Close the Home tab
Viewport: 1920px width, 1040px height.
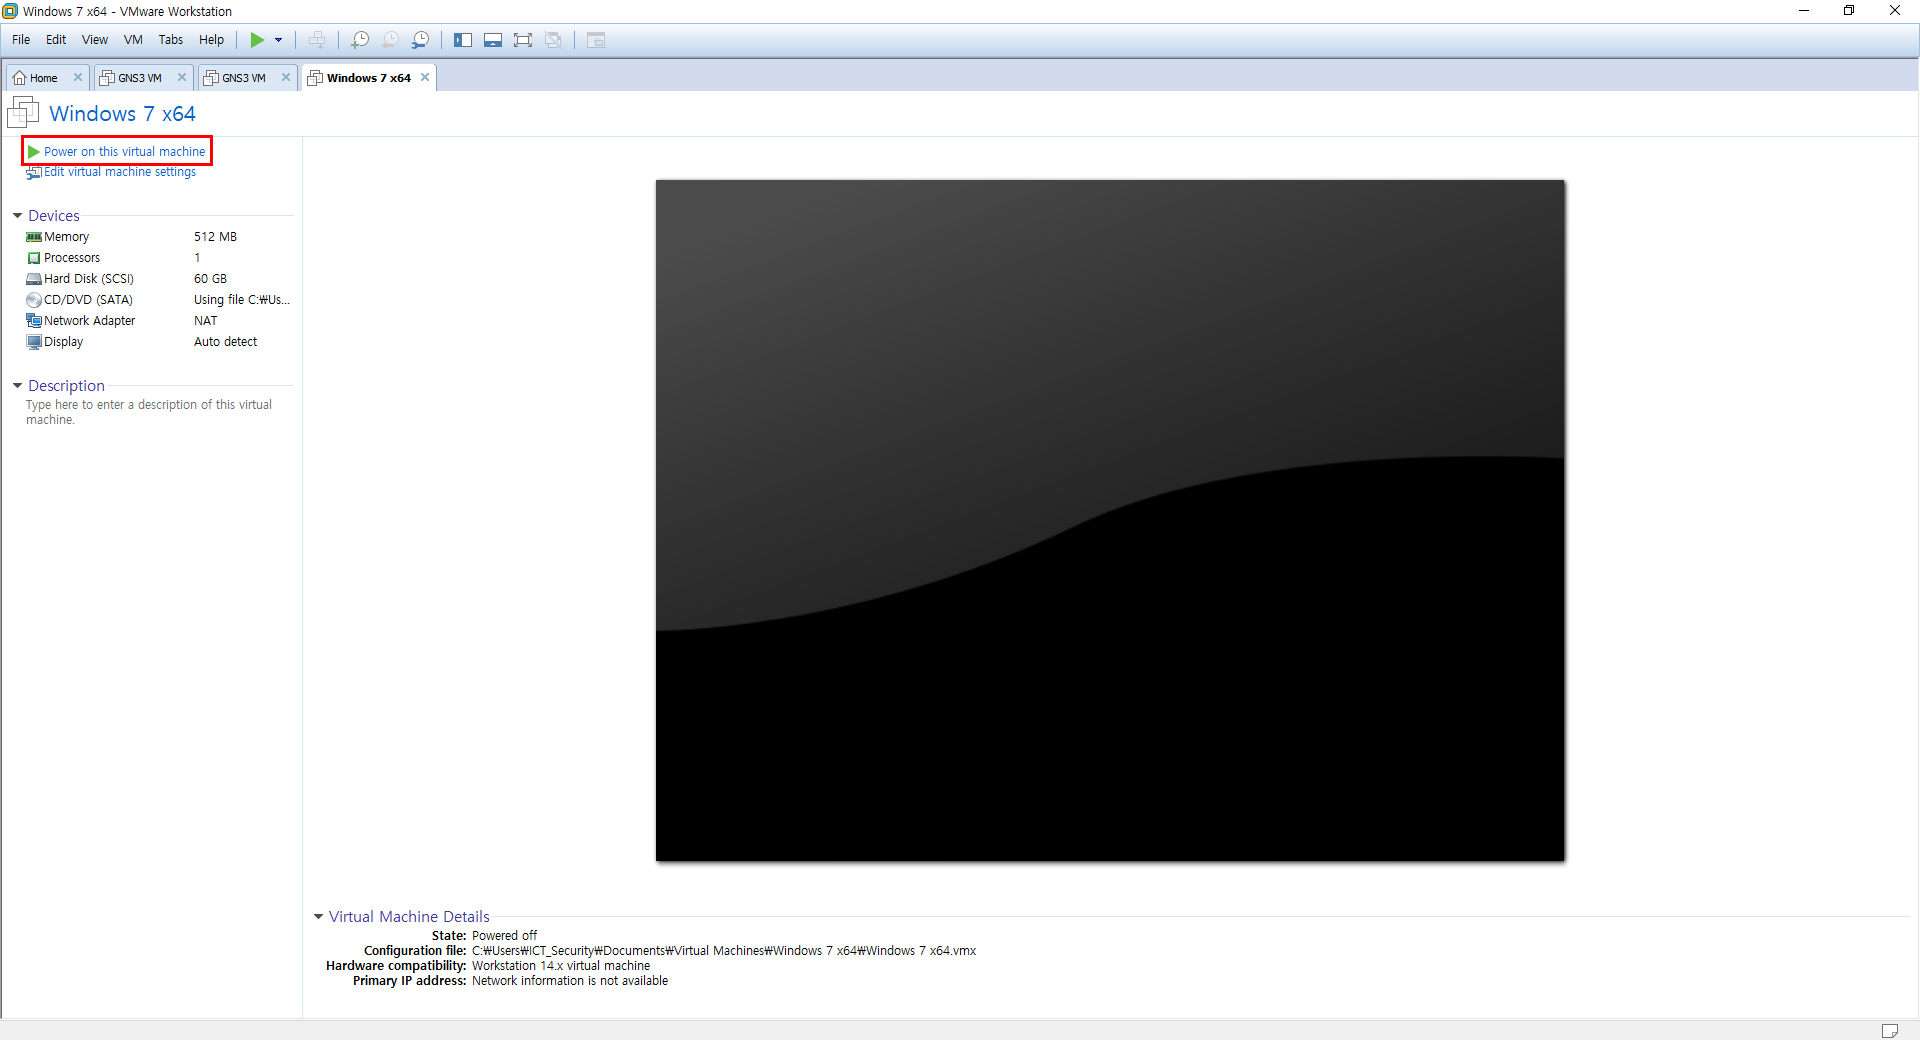[x=78, y=77]
